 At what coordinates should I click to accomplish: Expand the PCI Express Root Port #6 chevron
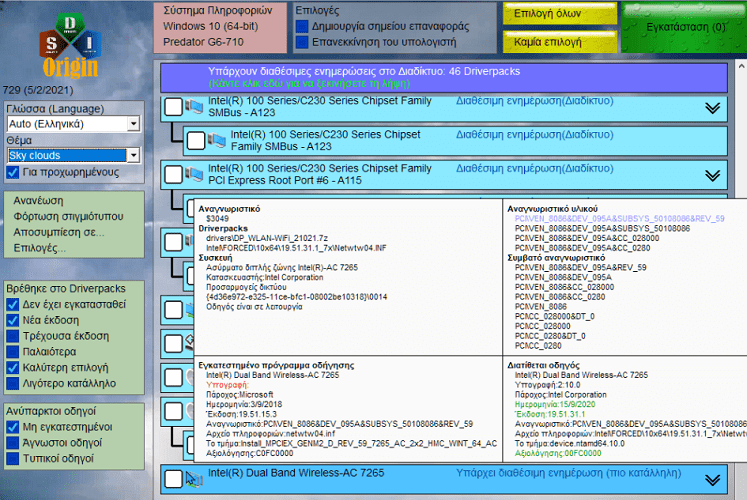click(712, 175)
